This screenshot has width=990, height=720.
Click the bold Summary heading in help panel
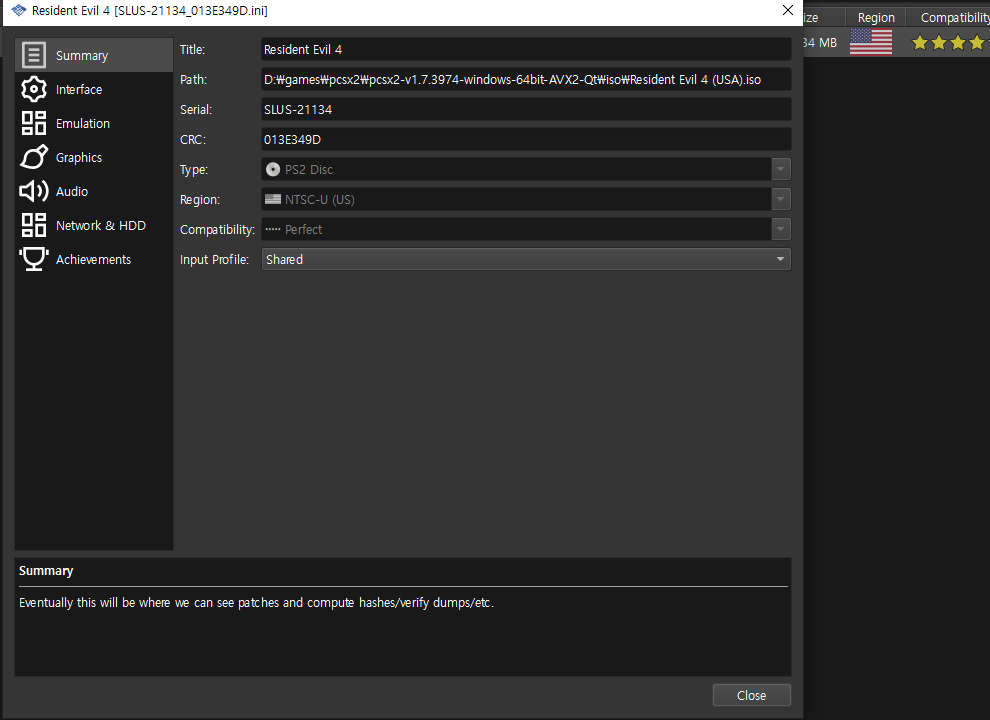pos(46,570)
